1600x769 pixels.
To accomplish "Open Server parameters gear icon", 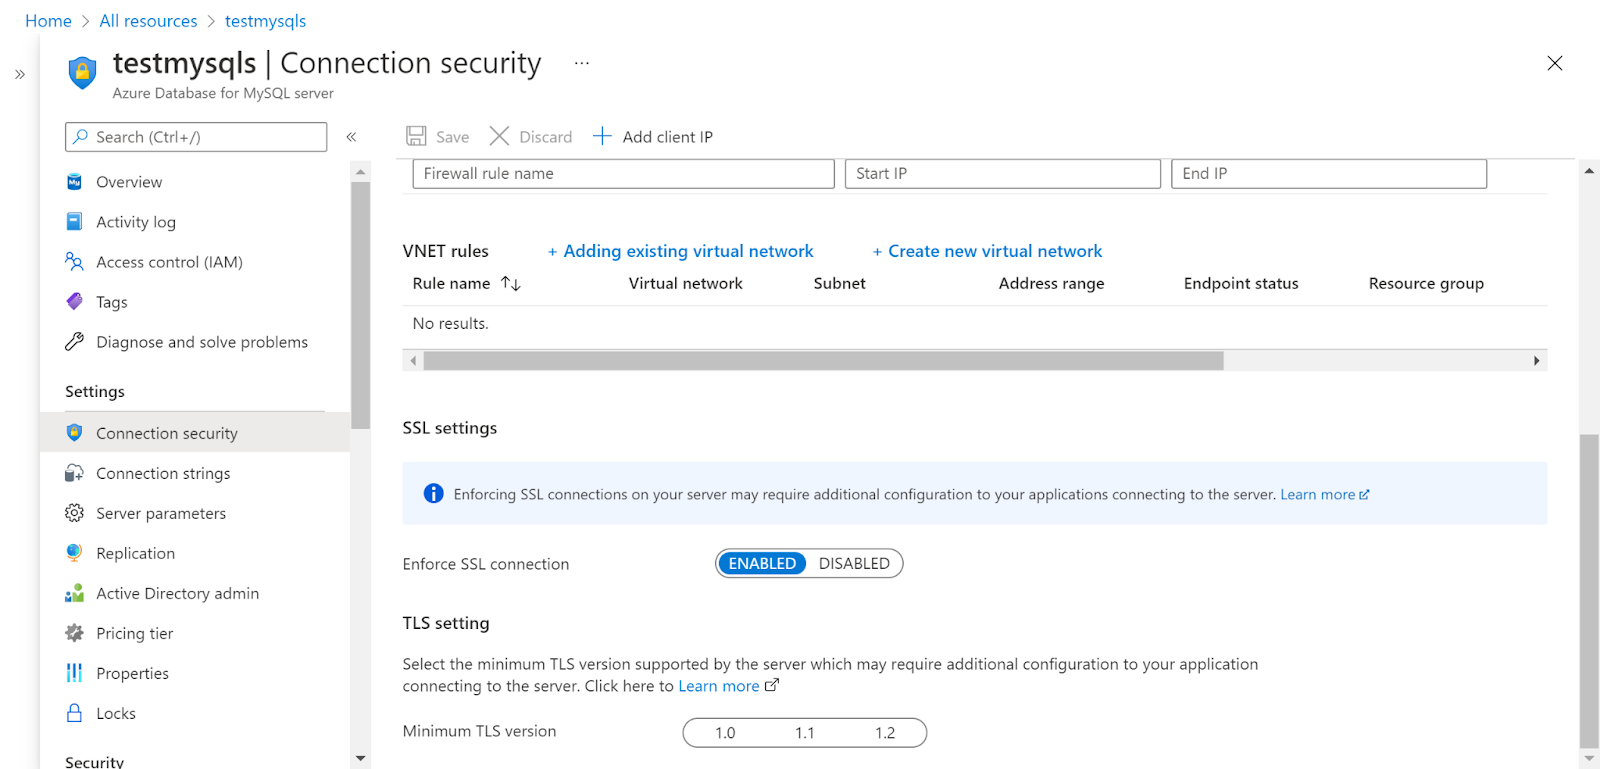I will tap(74, 513).
